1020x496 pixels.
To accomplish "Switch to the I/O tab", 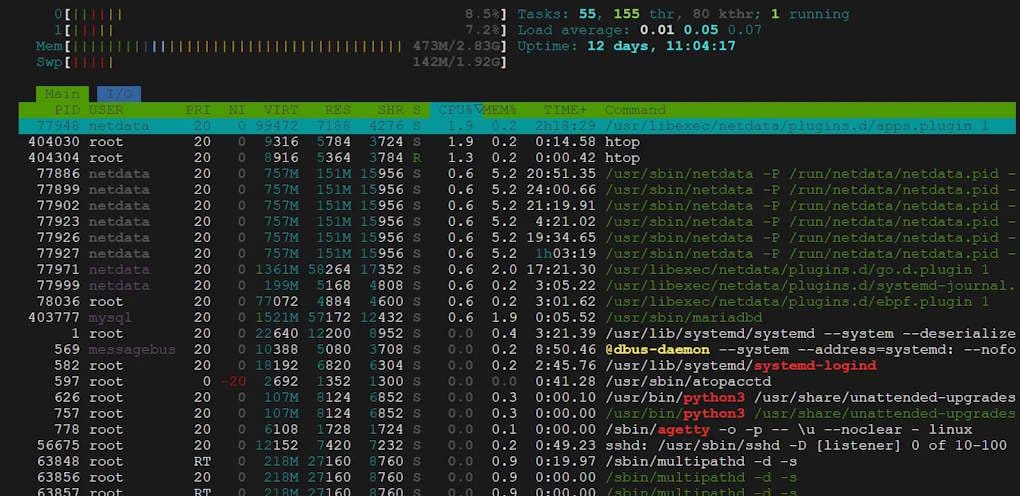I will click(x=119, y=94).
